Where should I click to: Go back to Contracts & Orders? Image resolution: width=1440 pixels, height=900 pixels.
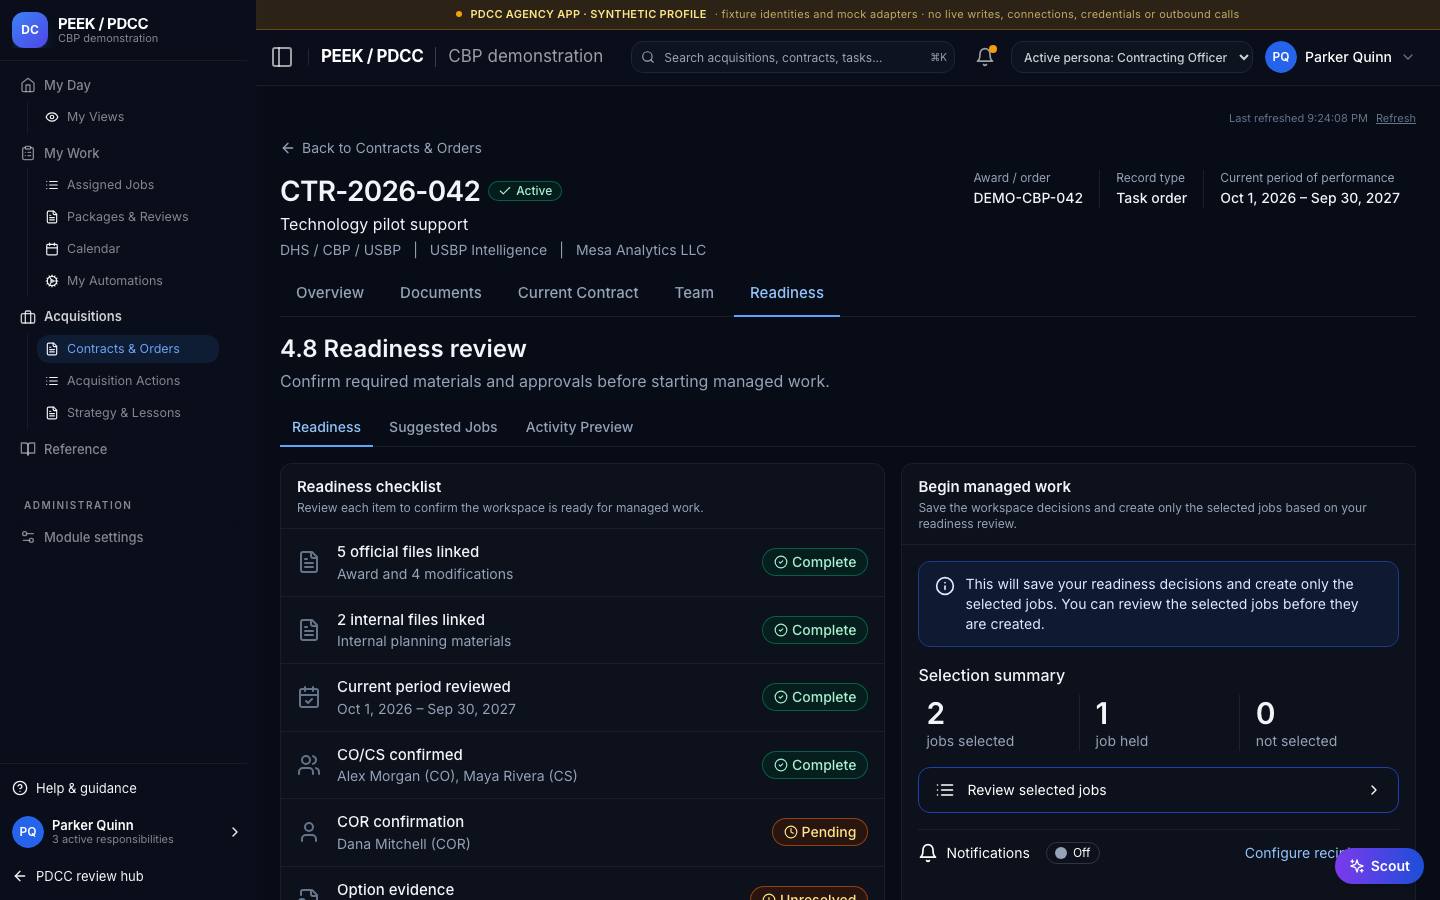coord(381,148)
